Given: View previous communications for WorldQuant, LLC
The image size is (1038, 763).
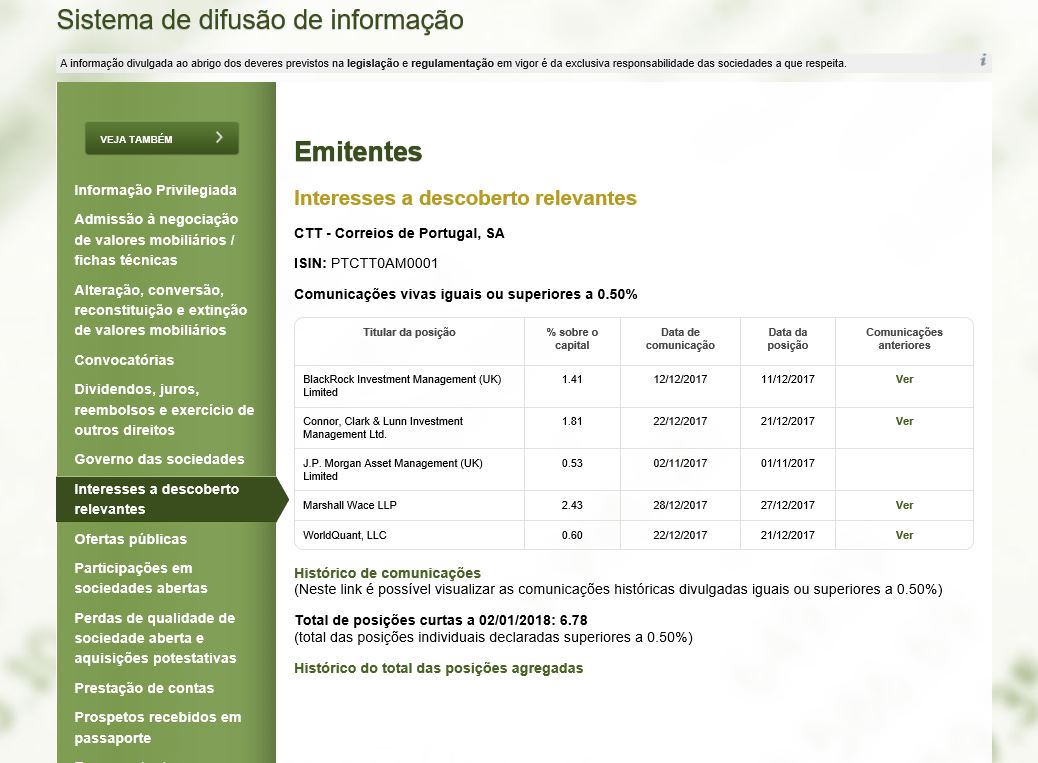Looking at the screenshot, I should pyautogui.click(x=904, y=535).
